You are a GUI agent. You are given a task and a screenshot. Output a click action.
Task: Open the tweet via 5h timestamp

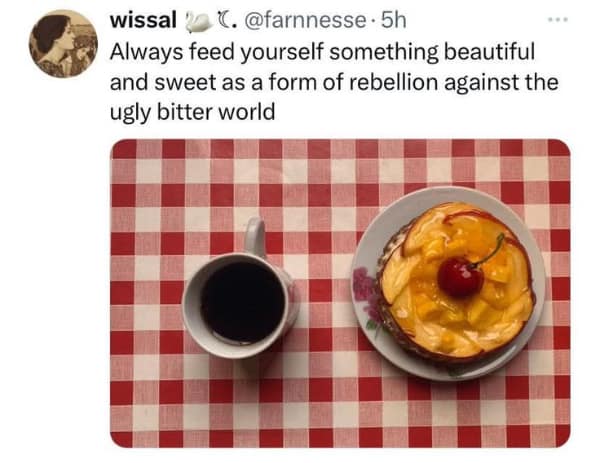pos(393,20)
